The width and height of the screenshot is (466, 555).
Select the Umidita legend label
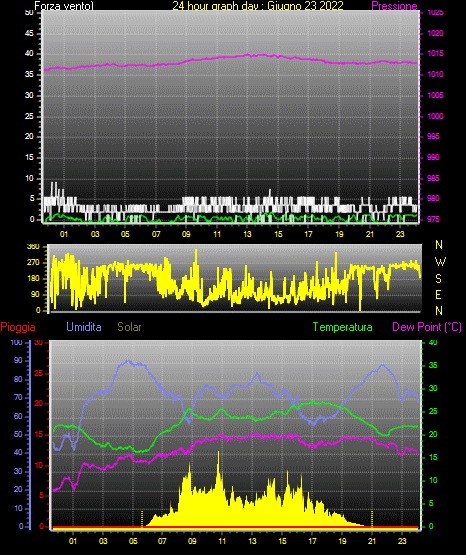(84, 327)
